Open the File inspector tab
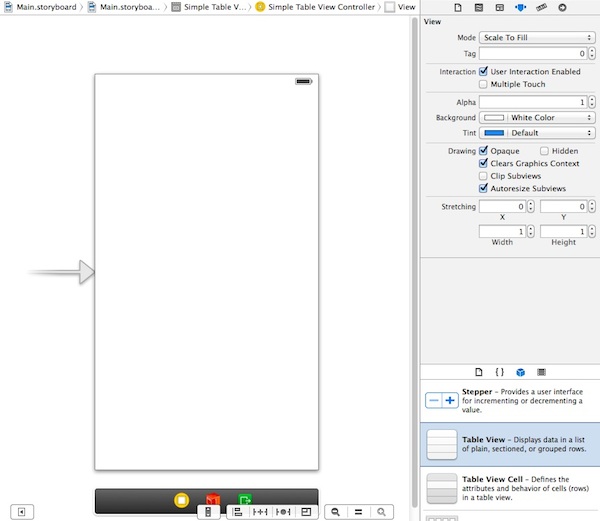 point(457,7)
